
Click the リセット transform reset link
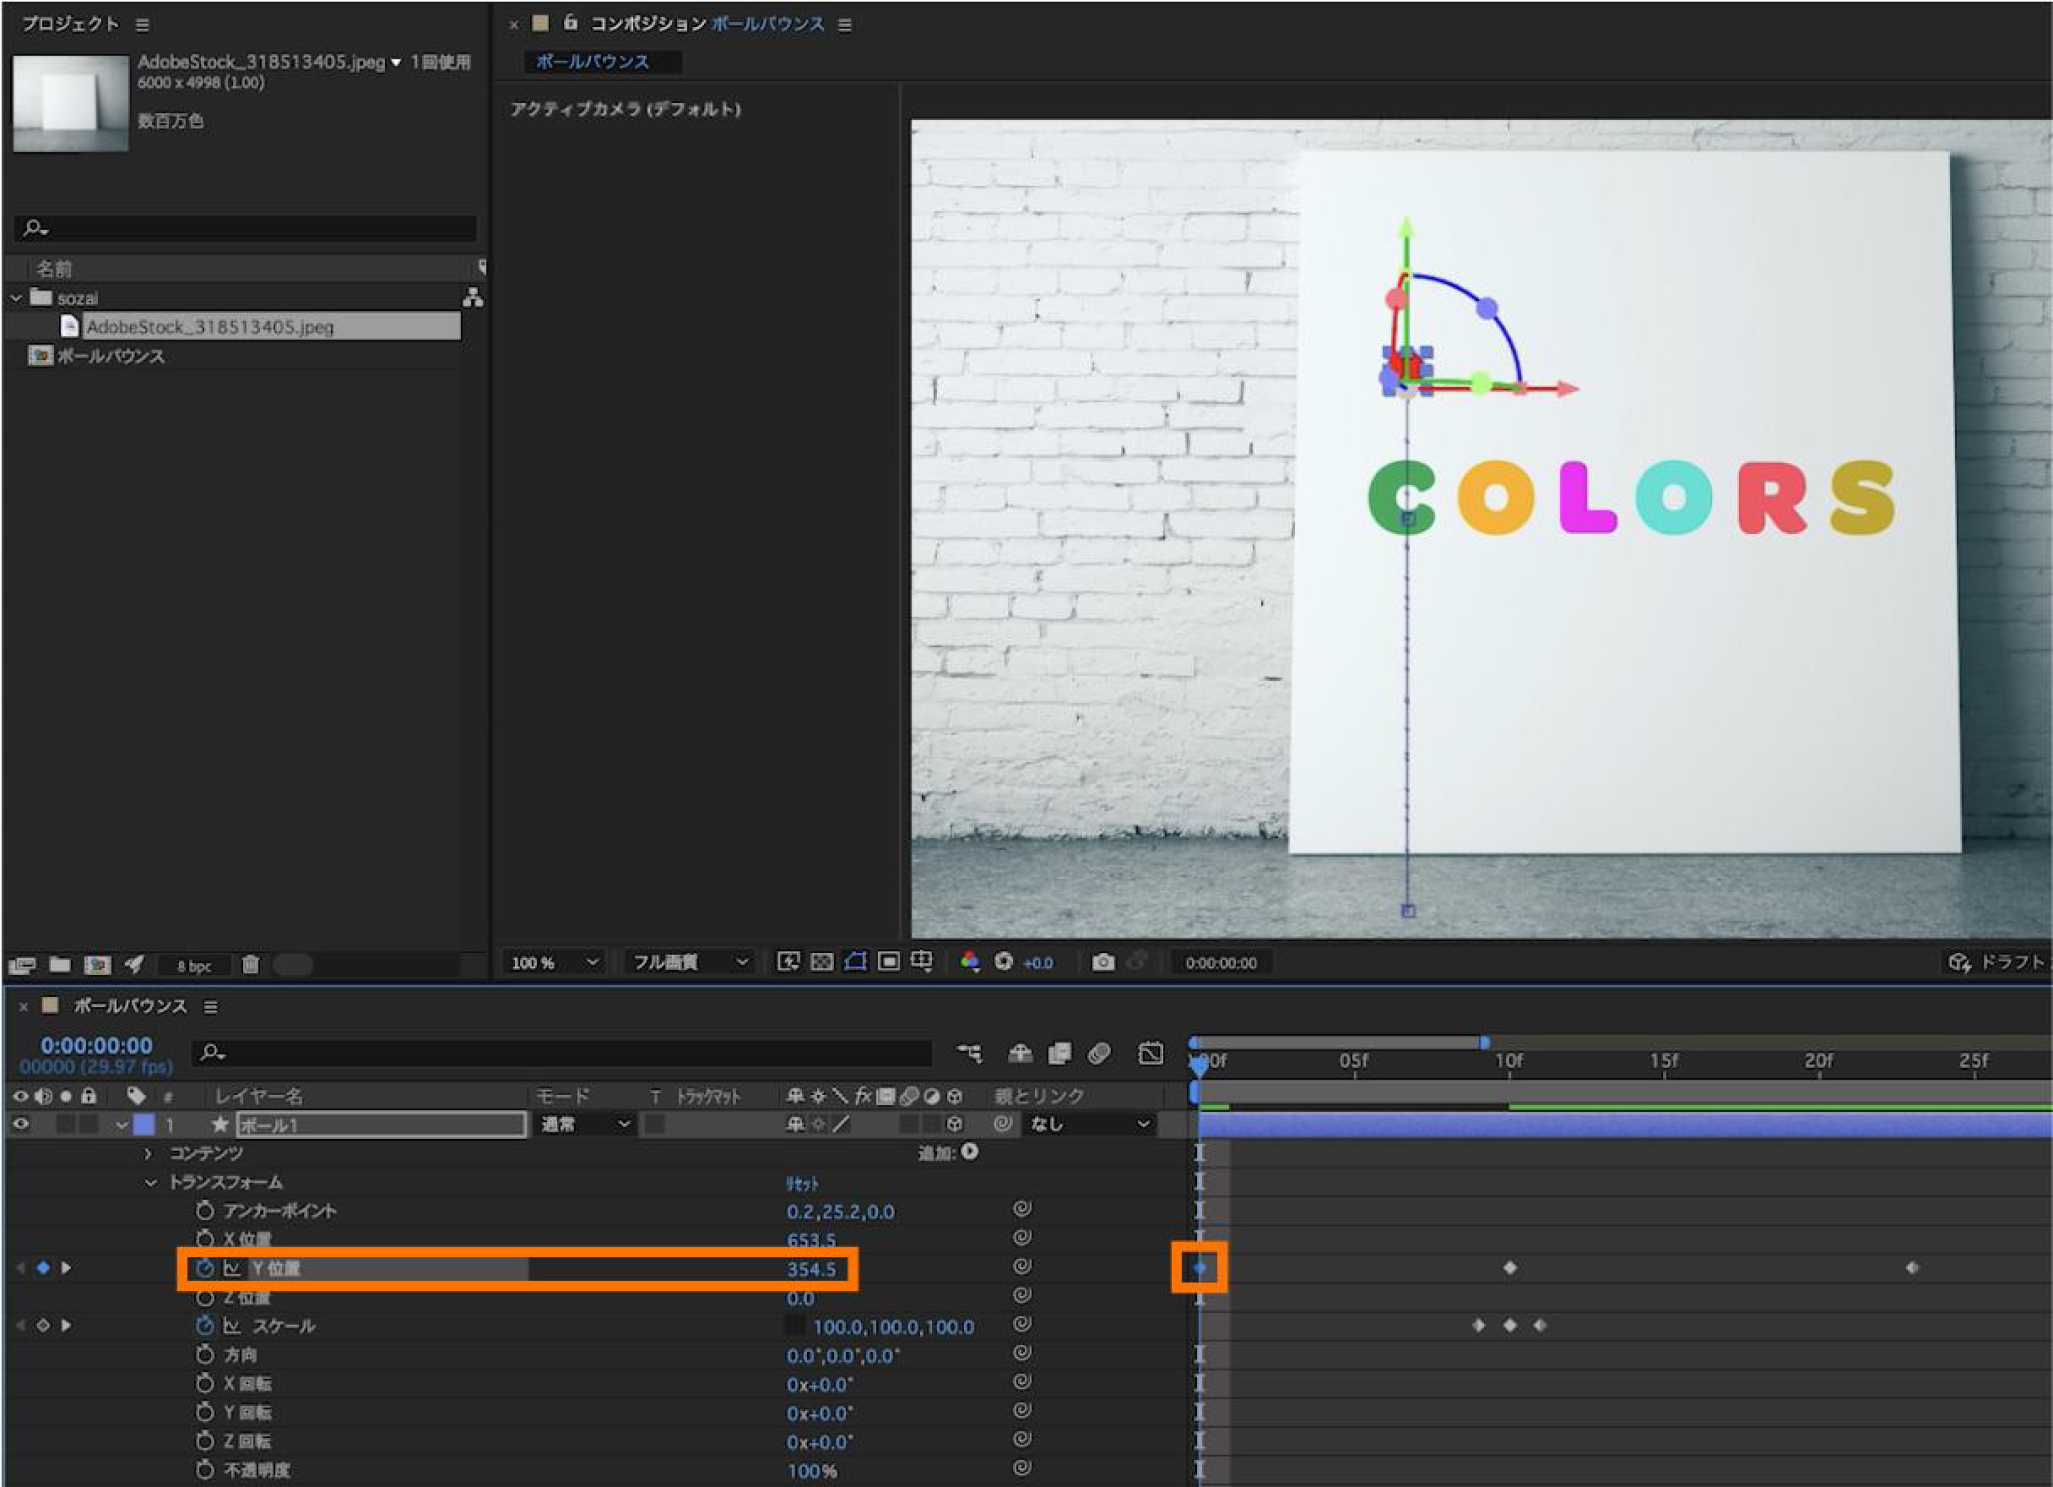point(802,1184)
